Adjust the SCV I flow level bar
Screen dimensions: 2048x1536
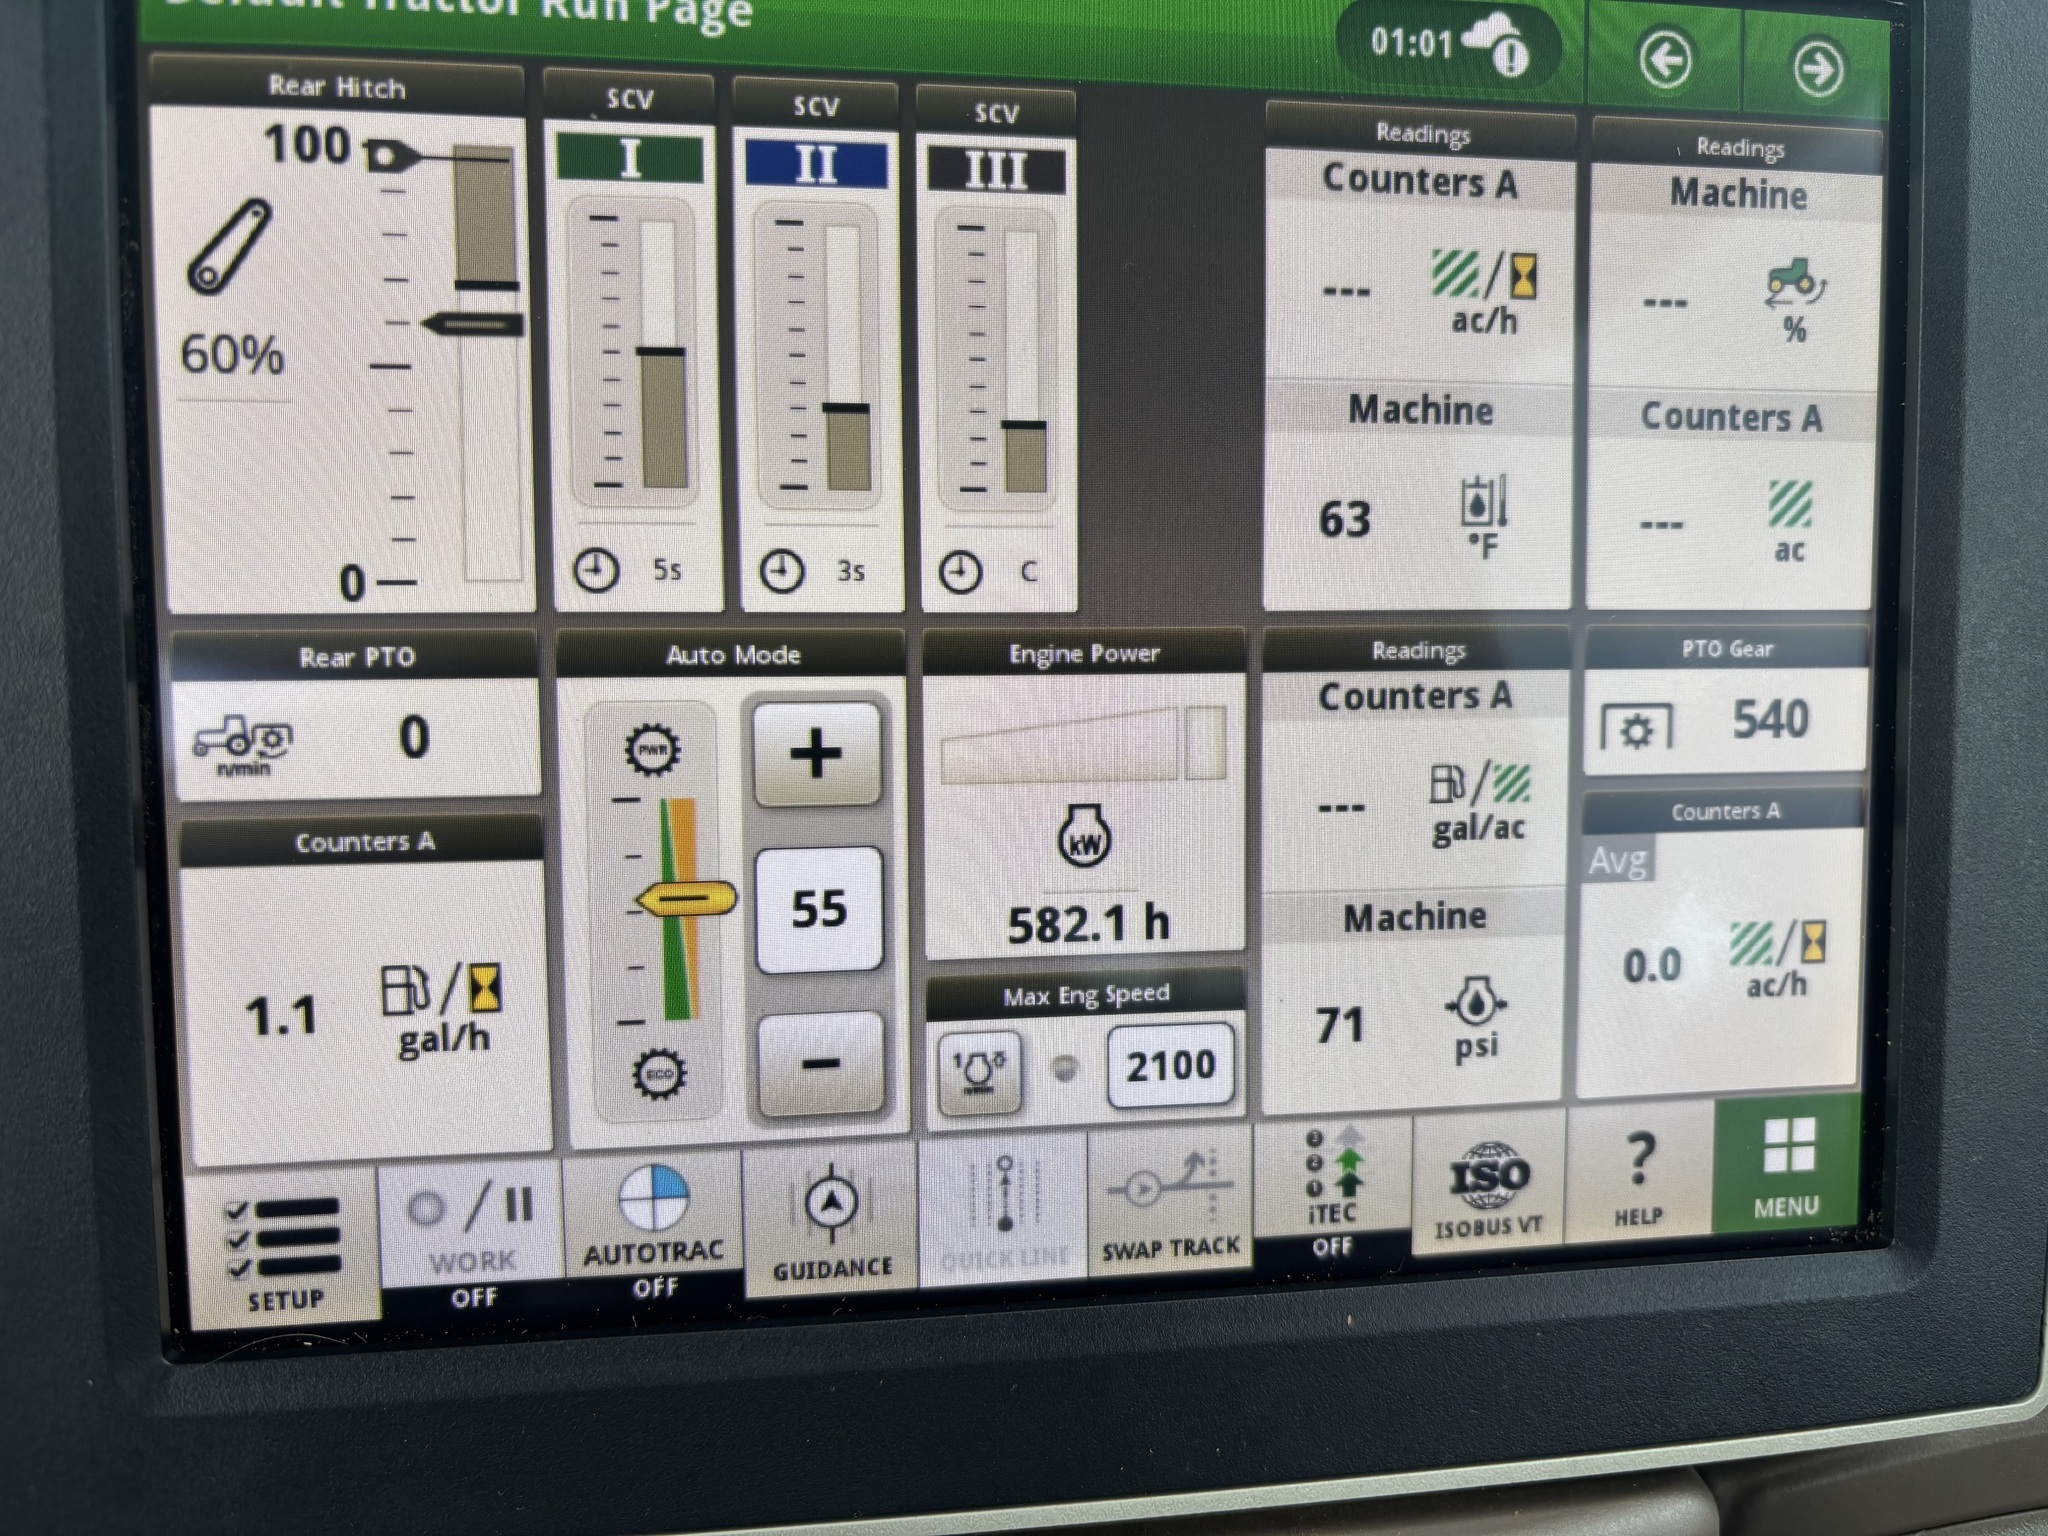pos(660,354)
